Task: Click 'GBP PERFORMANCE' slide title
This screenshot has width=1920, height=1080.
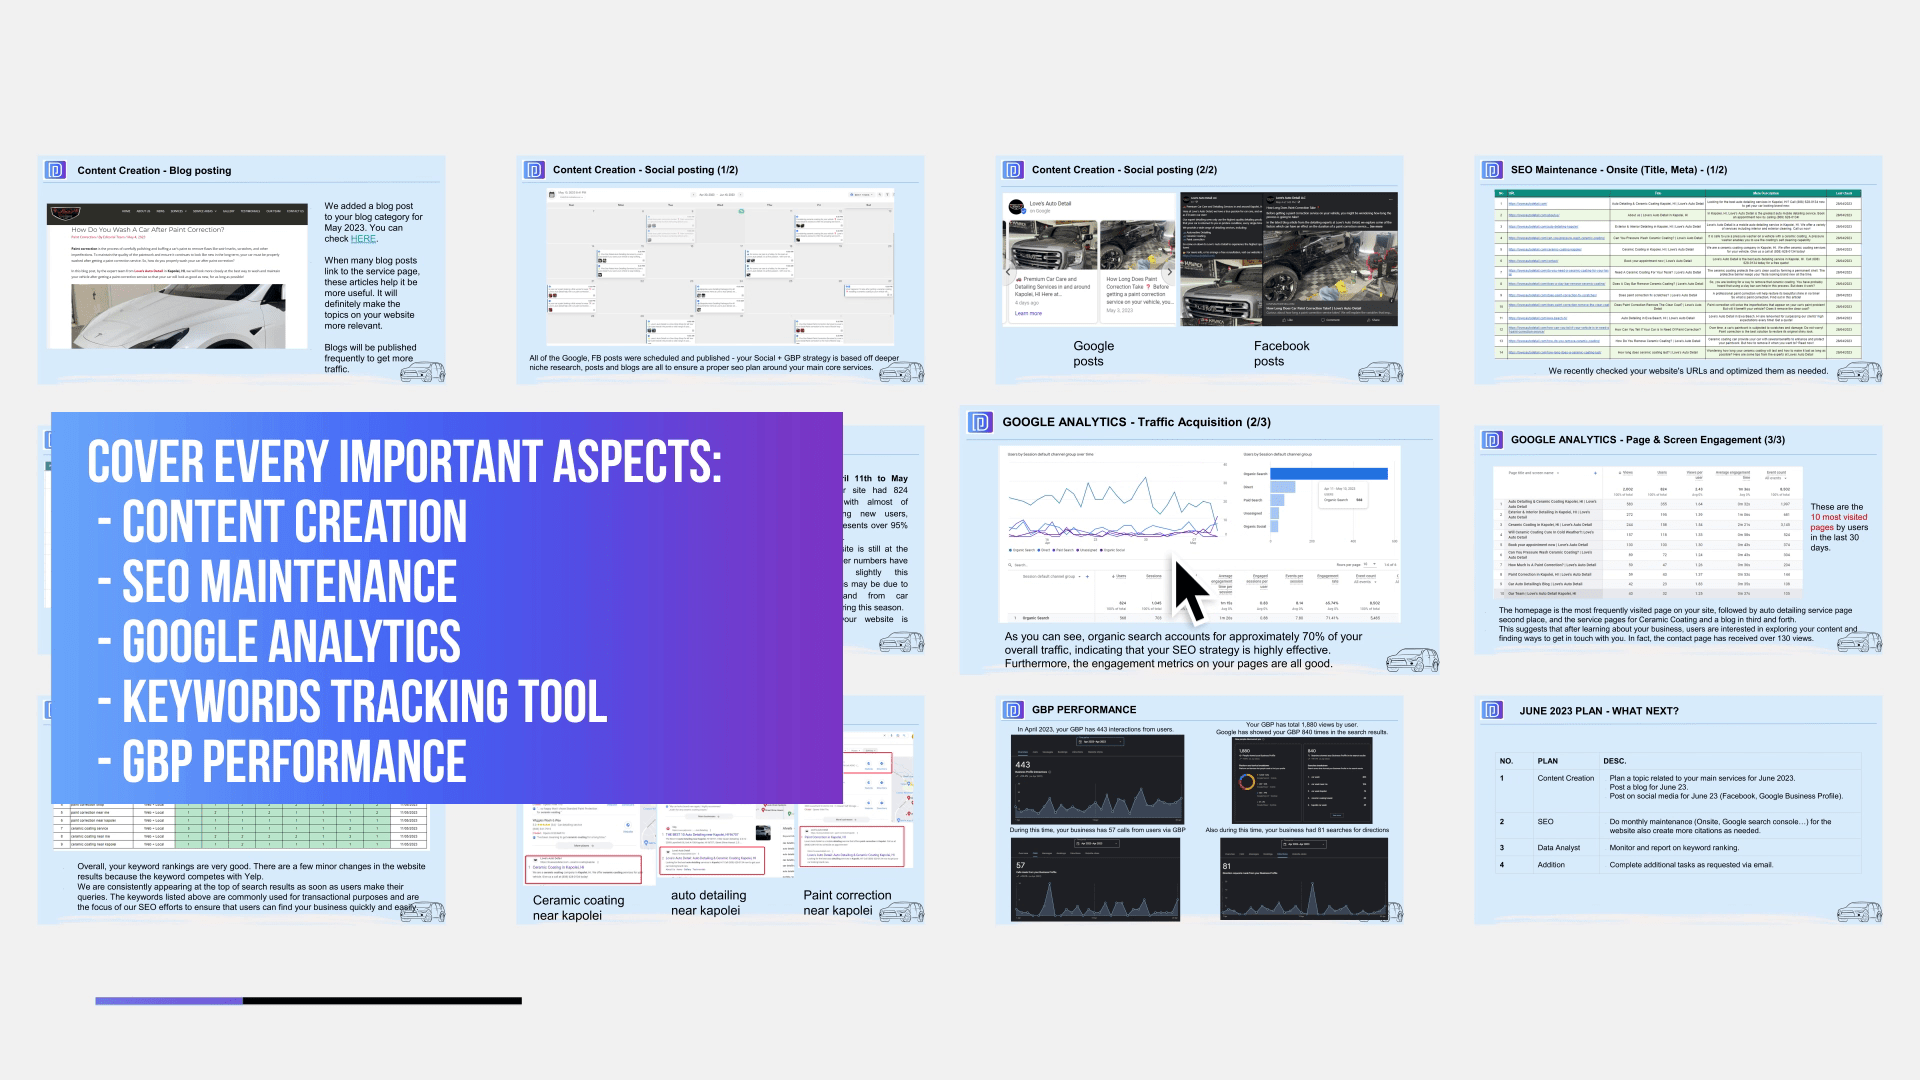Action: click(x=1084, y=710)
